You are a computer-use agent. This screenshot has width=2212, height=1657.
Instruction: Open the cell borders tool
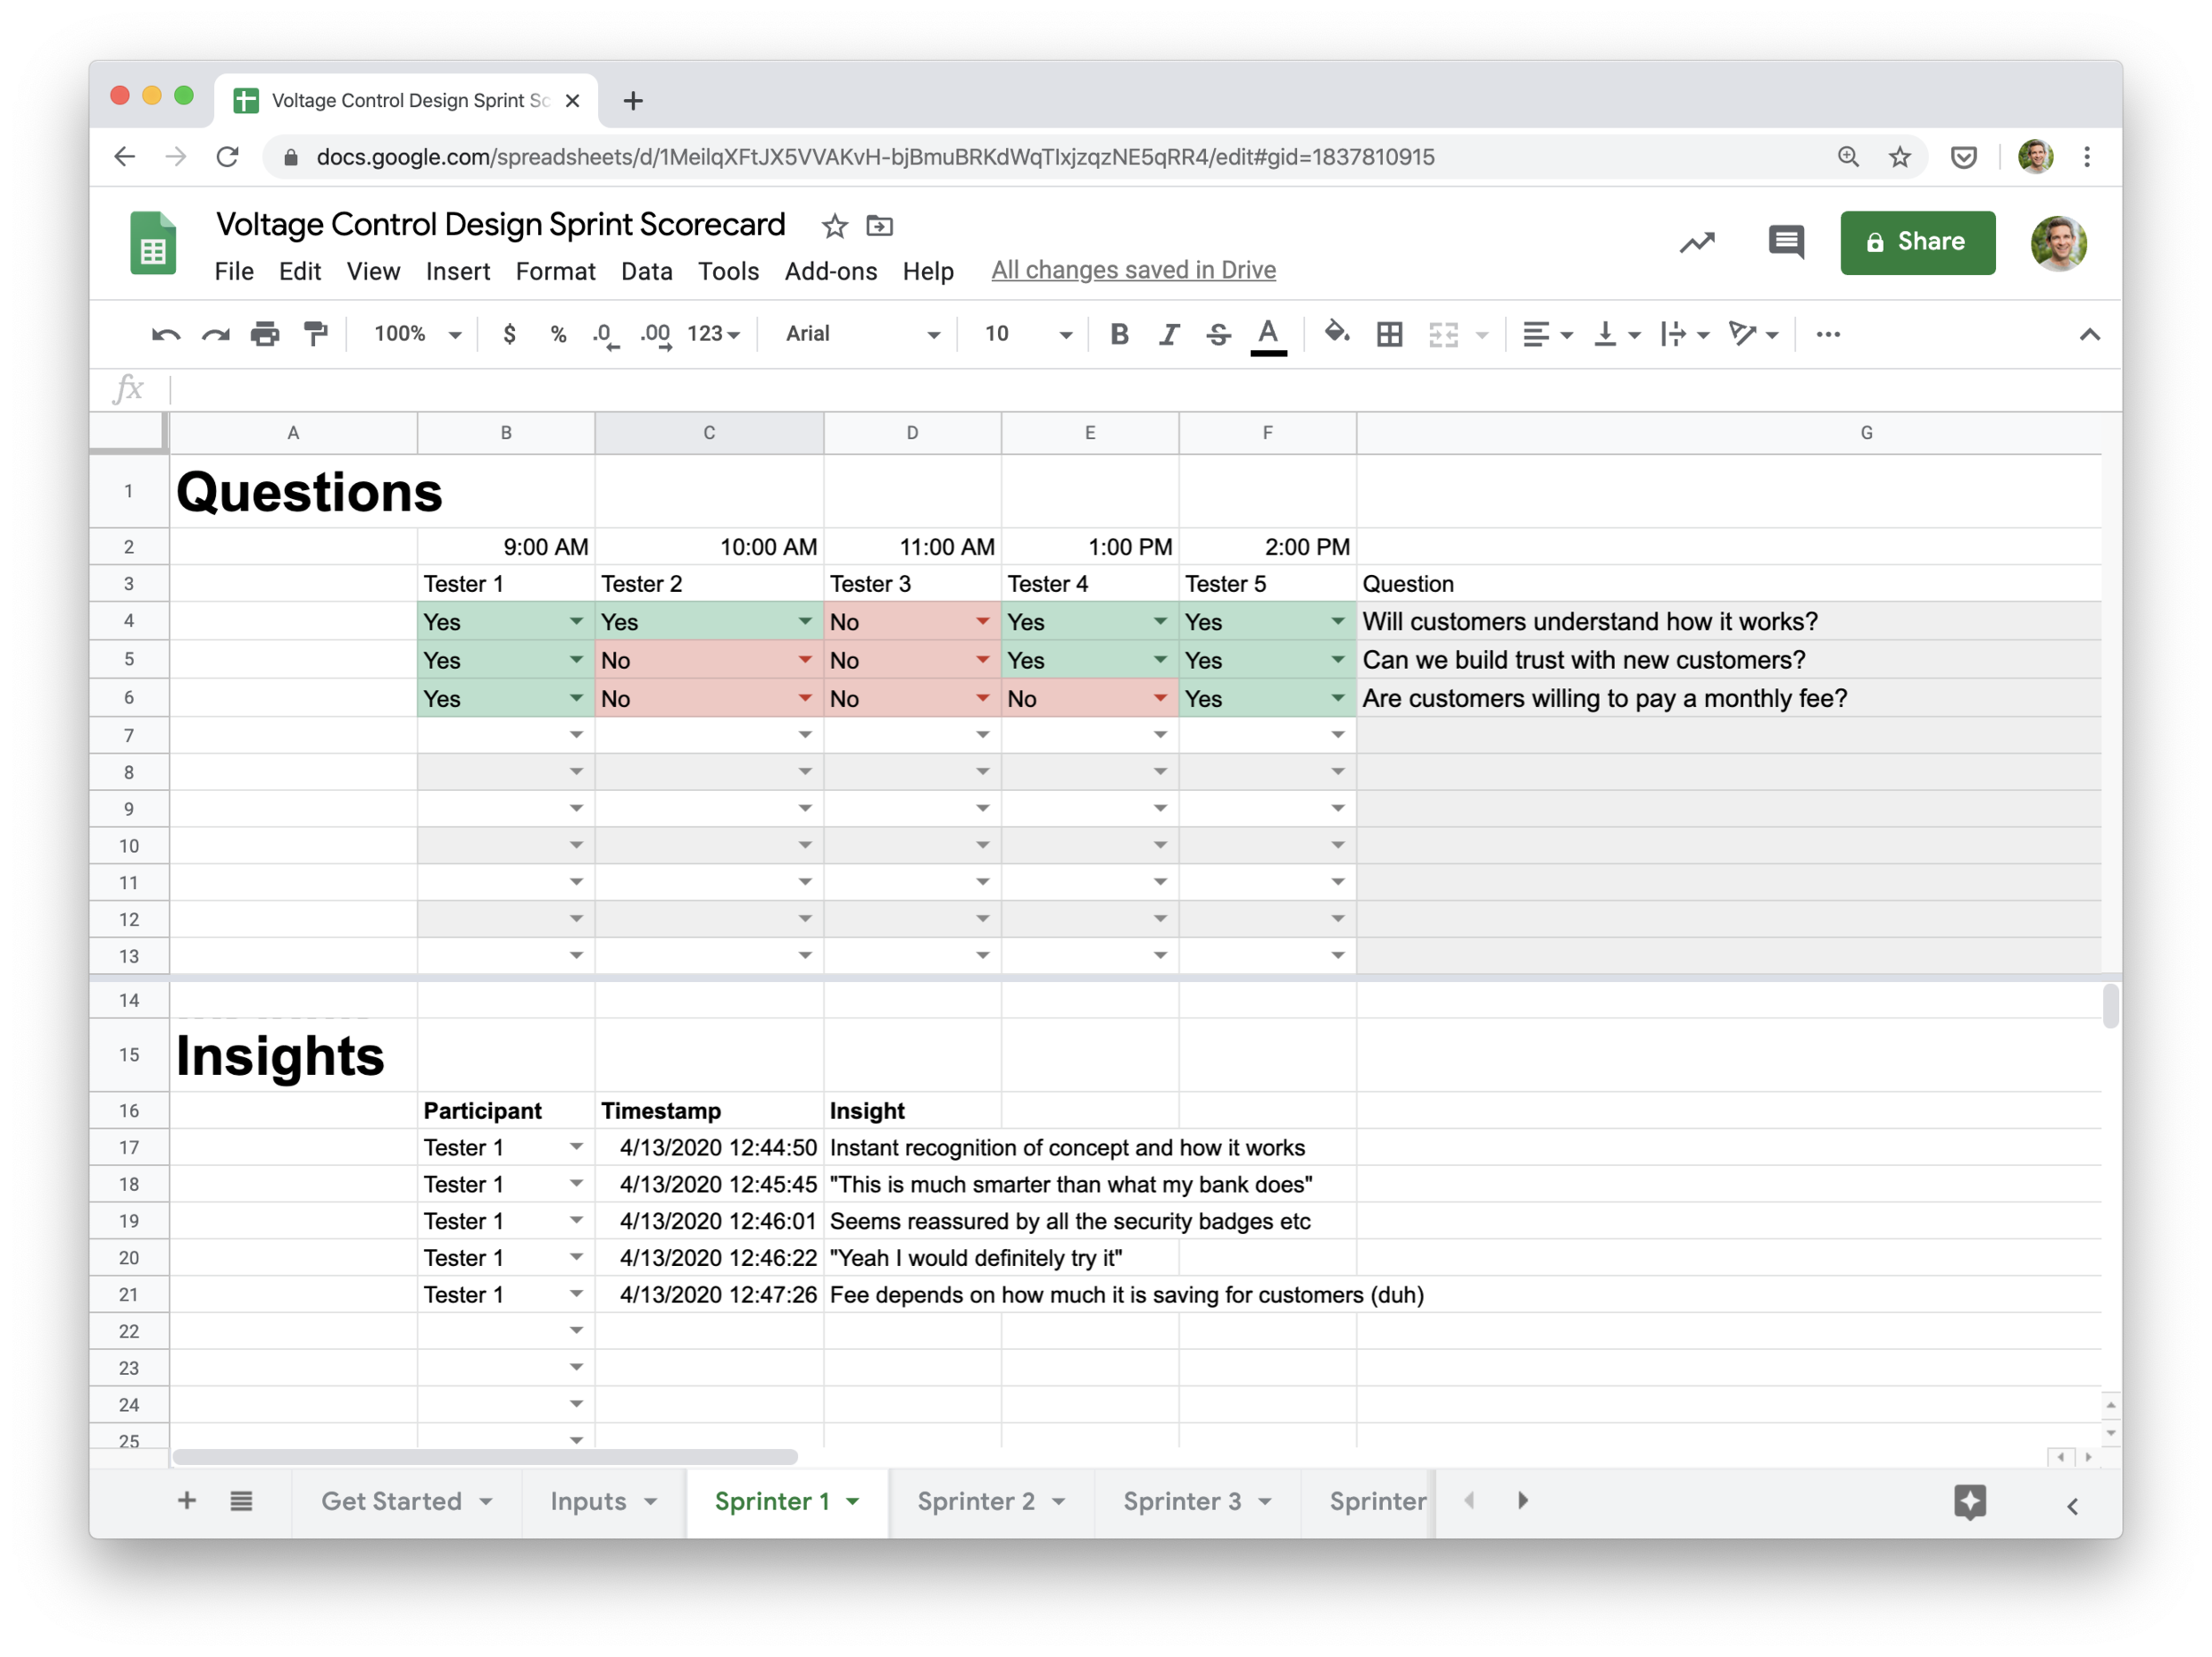pos(1389,334)
